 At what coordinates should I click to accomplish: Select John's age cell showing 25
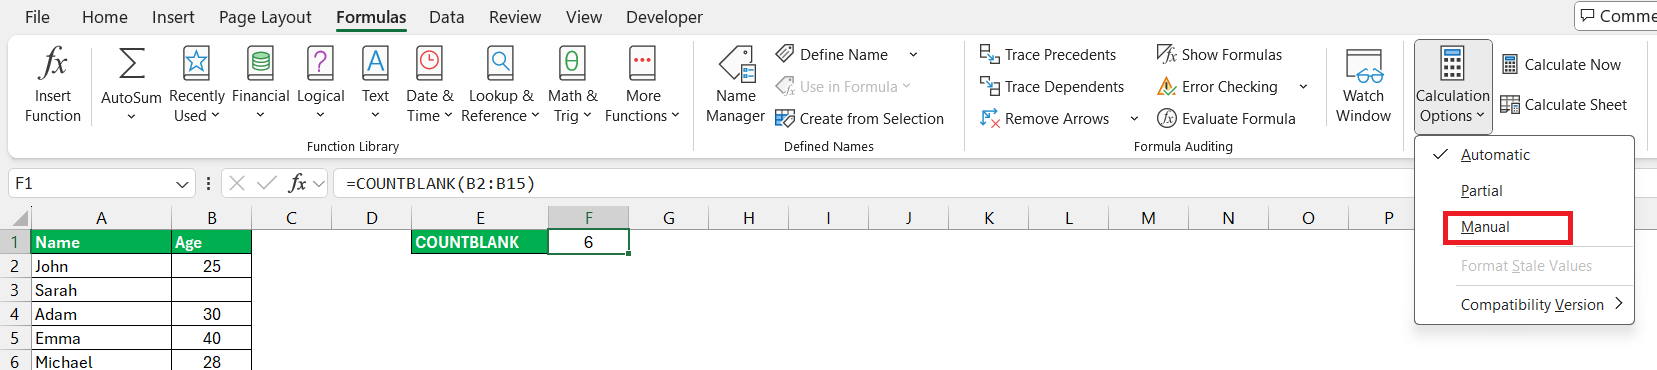pos(211,266)
